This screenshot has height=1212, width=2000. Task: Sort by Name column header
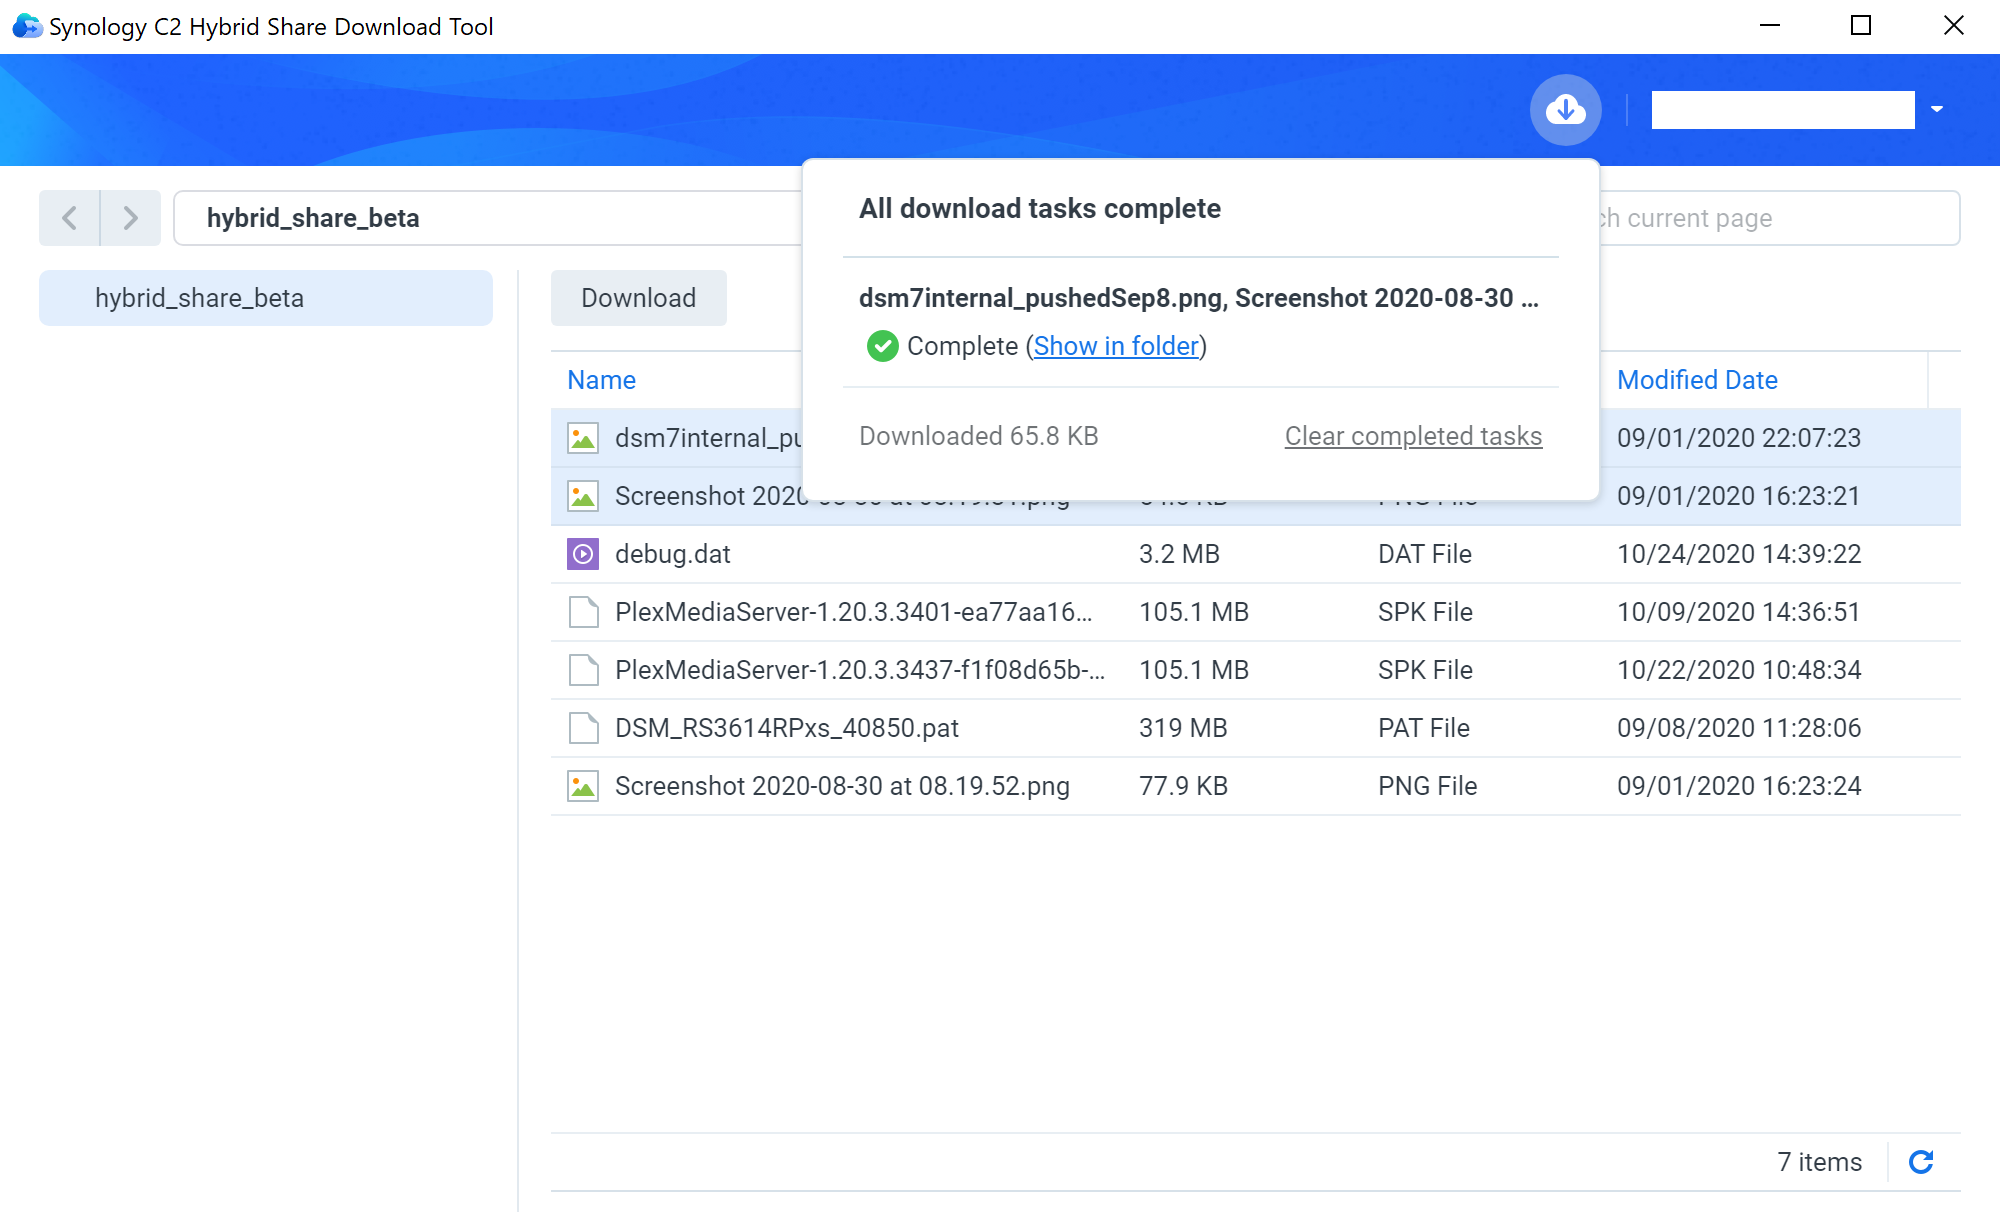click(601, 380)
